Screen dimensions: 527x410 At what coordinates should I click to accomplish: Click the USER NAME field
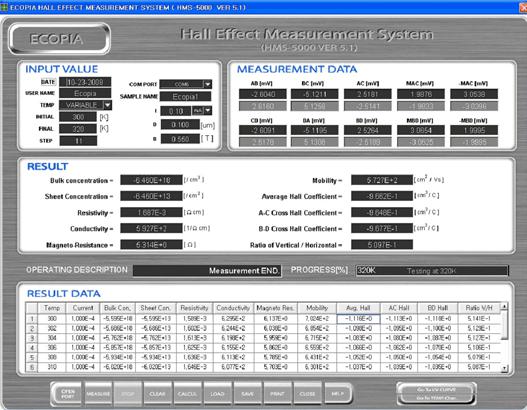[85, 93]
